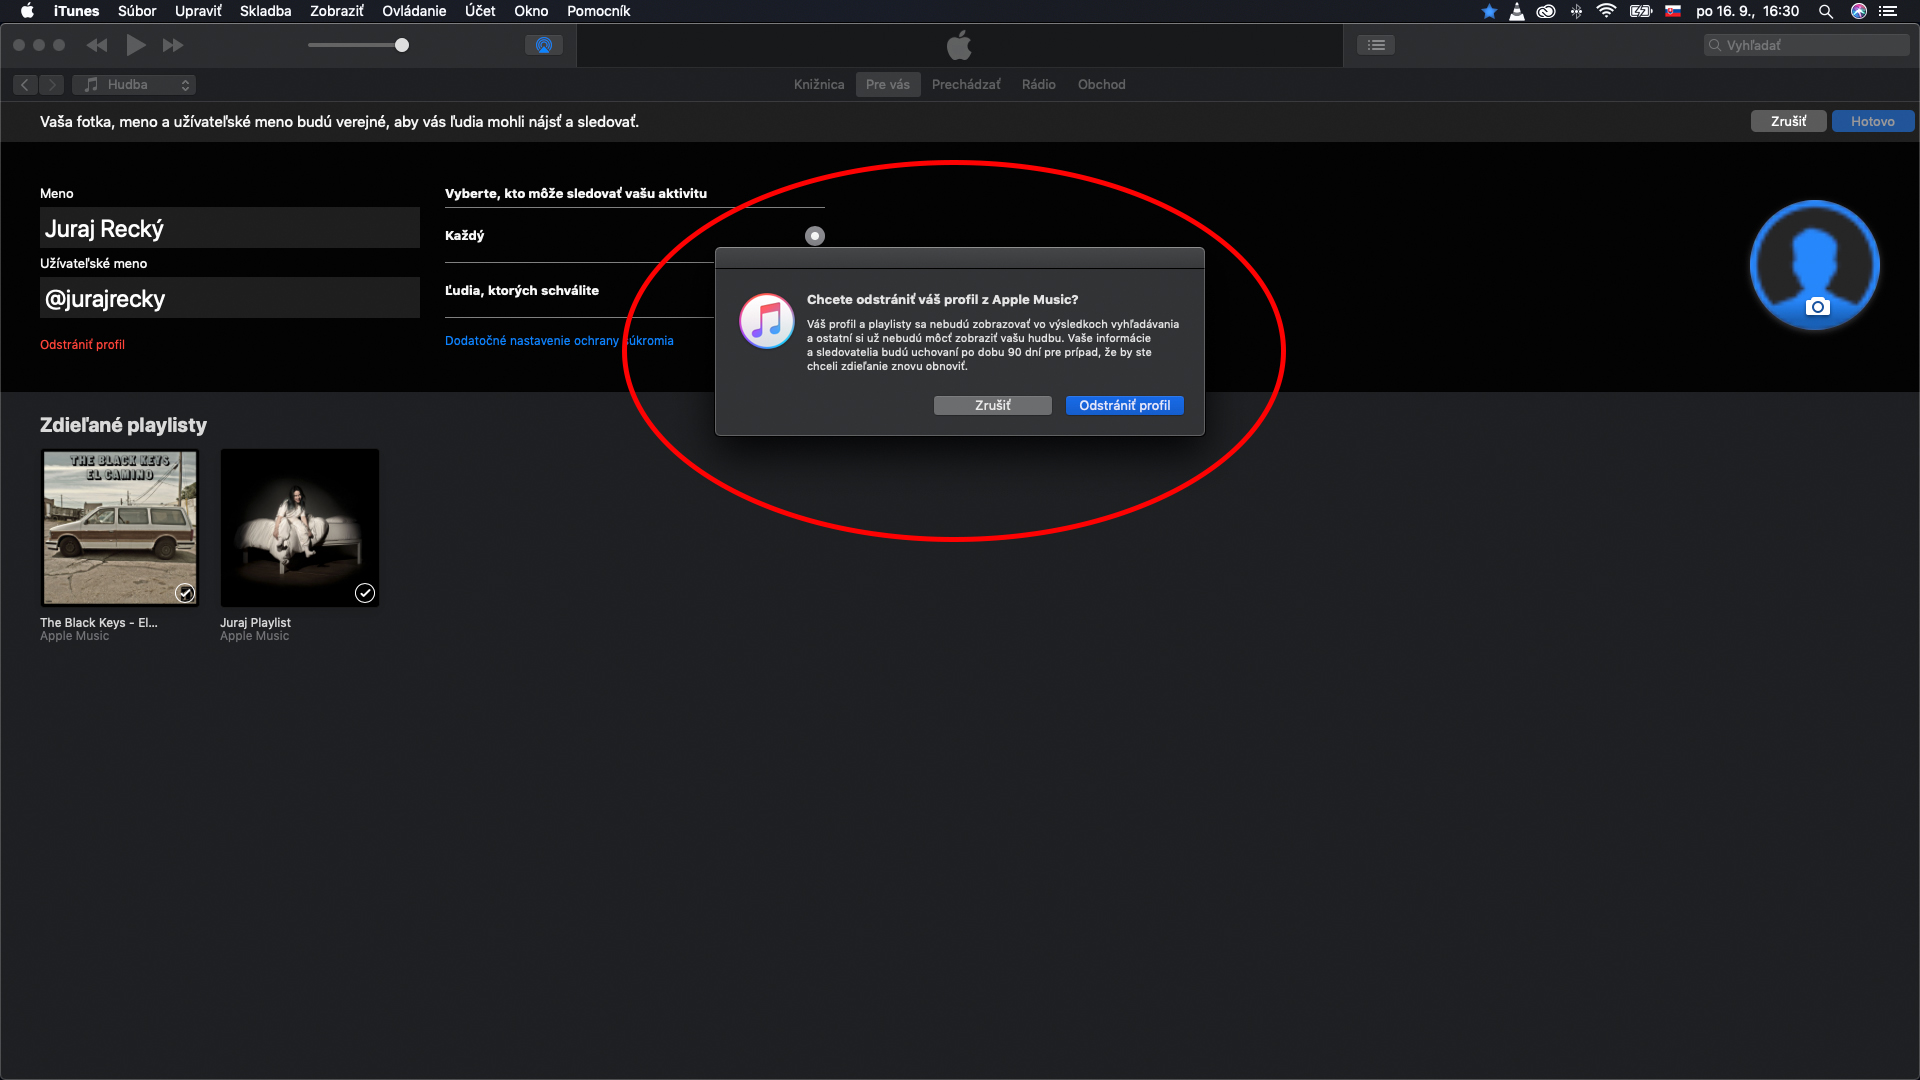1920x1080 pixels.
Task: Switch to the Knižnica tab
Action: [819, 85]
